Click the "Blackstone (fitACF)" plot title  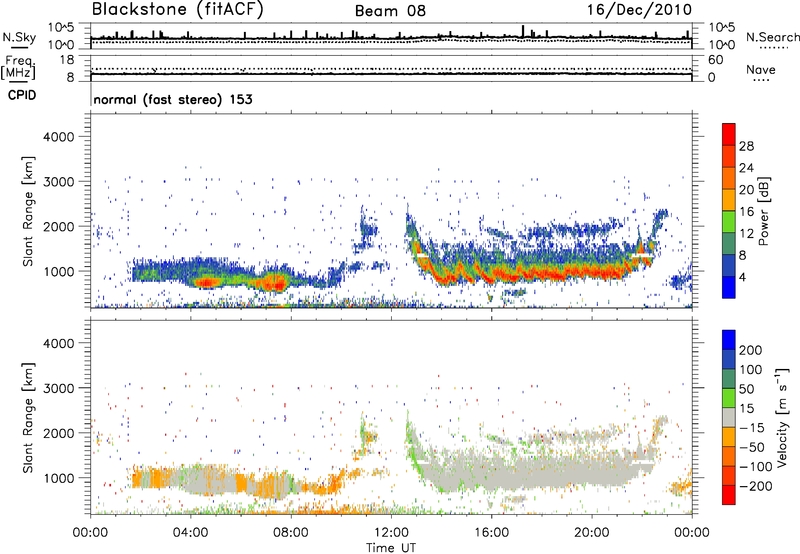(x=178, y=9)
